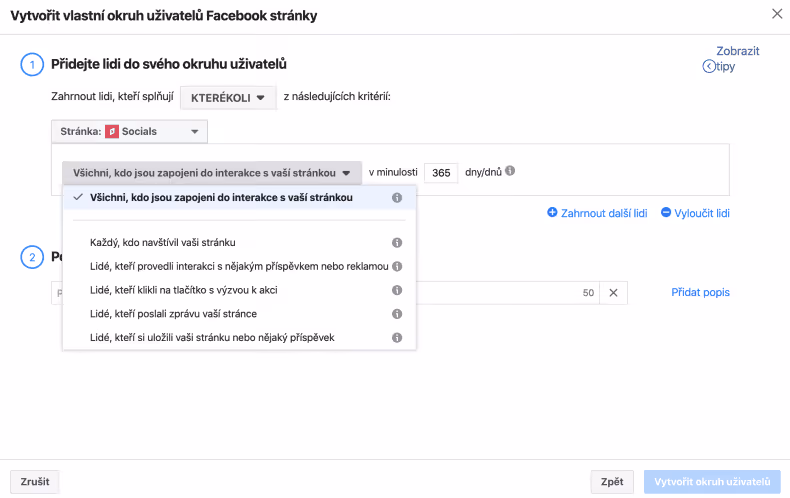Screen dimensions: 790x498
Task: Open info icon for "uložili vaši stránku"
Action: (x=397, y=337)
